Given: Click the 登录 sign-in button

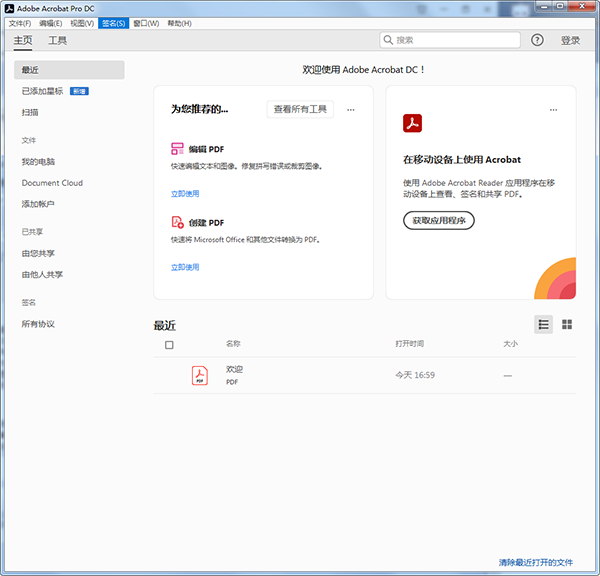Looking at the screenshot, I should pyautogui.click(x=570, y=40).
